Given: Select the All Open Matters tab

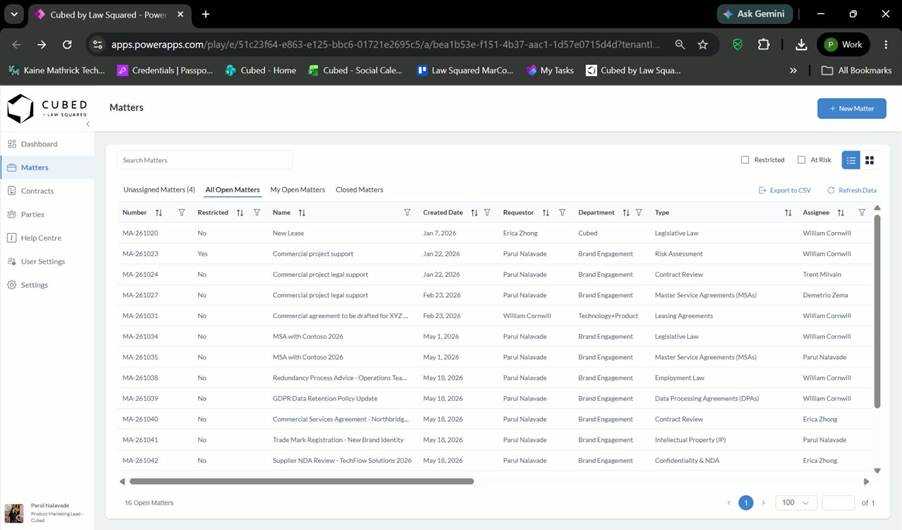Looking at the screenshot, I should pyautogui.click(x=232, y=190).
